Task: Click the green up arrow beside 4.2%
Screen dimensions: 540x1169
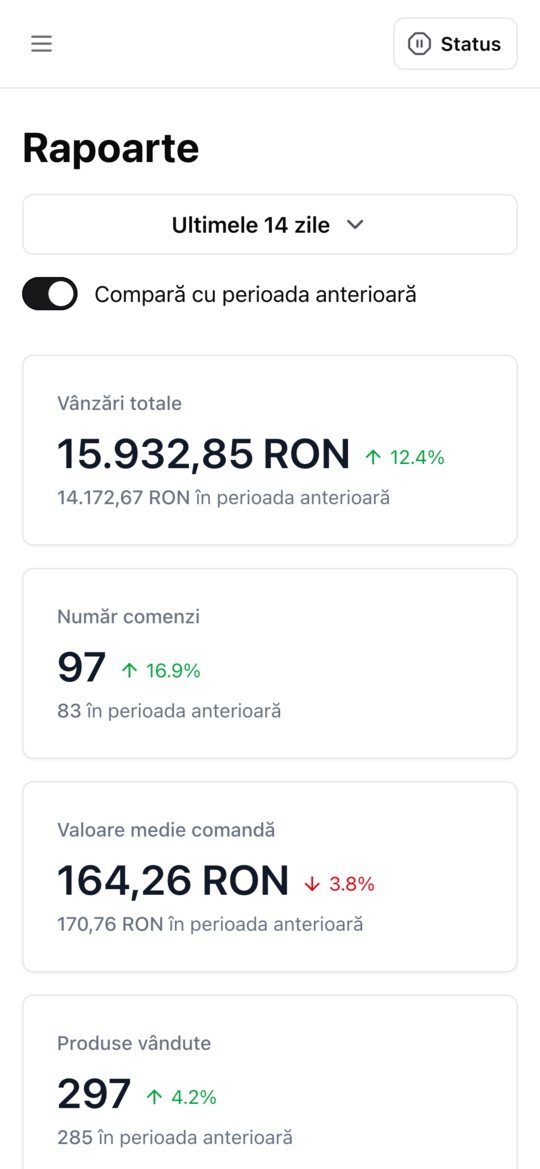Action: coord(154,1097)
